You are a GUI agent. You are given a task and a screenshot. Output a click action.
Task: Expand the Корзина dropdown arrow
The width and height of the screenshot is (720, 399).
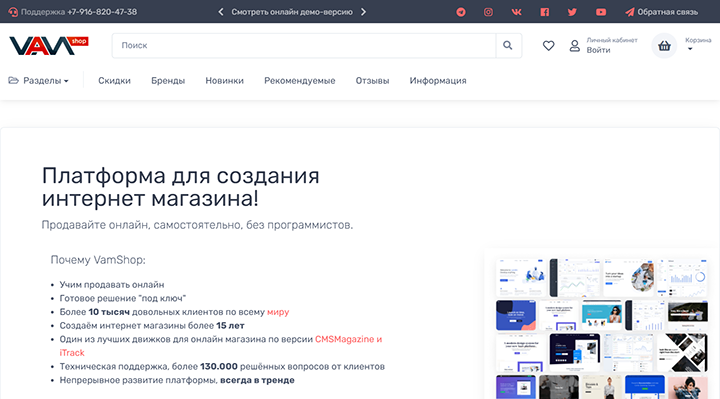click(689, 49)
